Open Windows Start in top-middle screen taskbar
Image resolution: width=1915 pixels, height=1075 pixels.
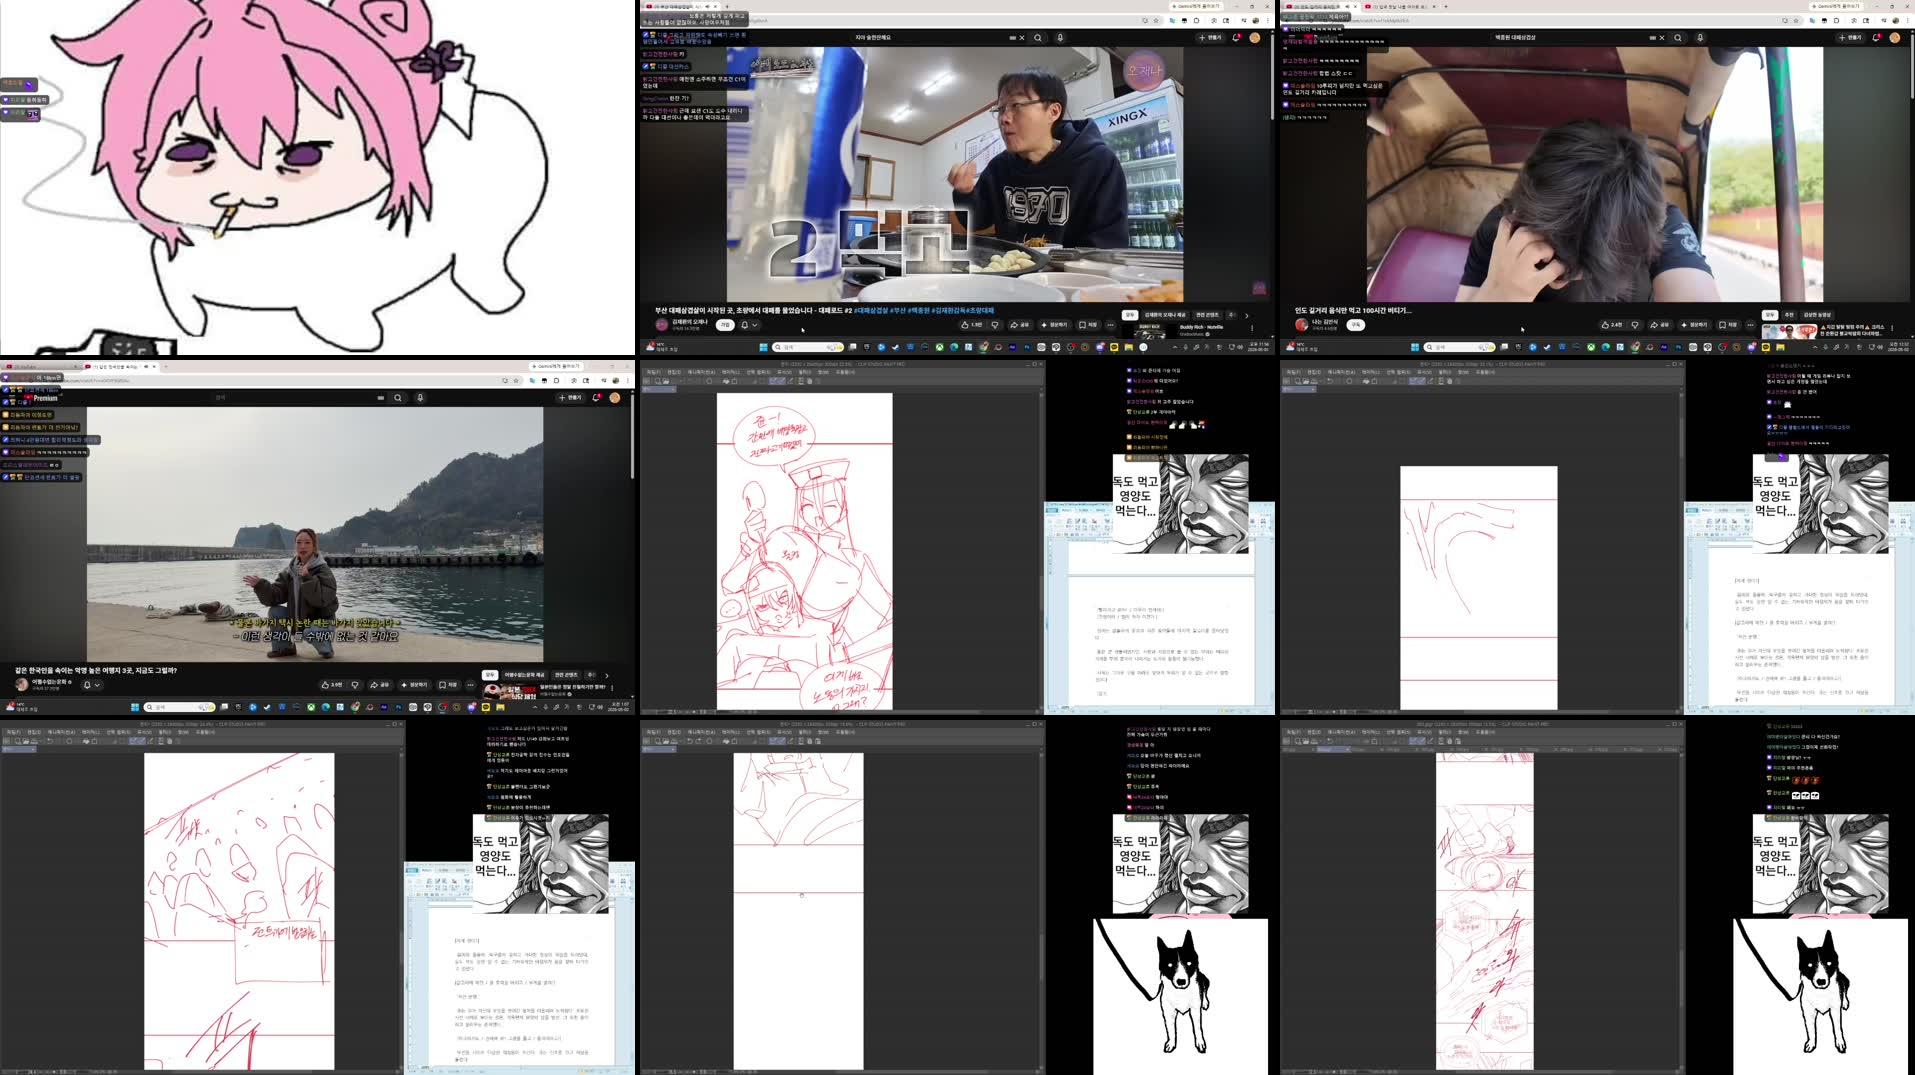[763, 347]
